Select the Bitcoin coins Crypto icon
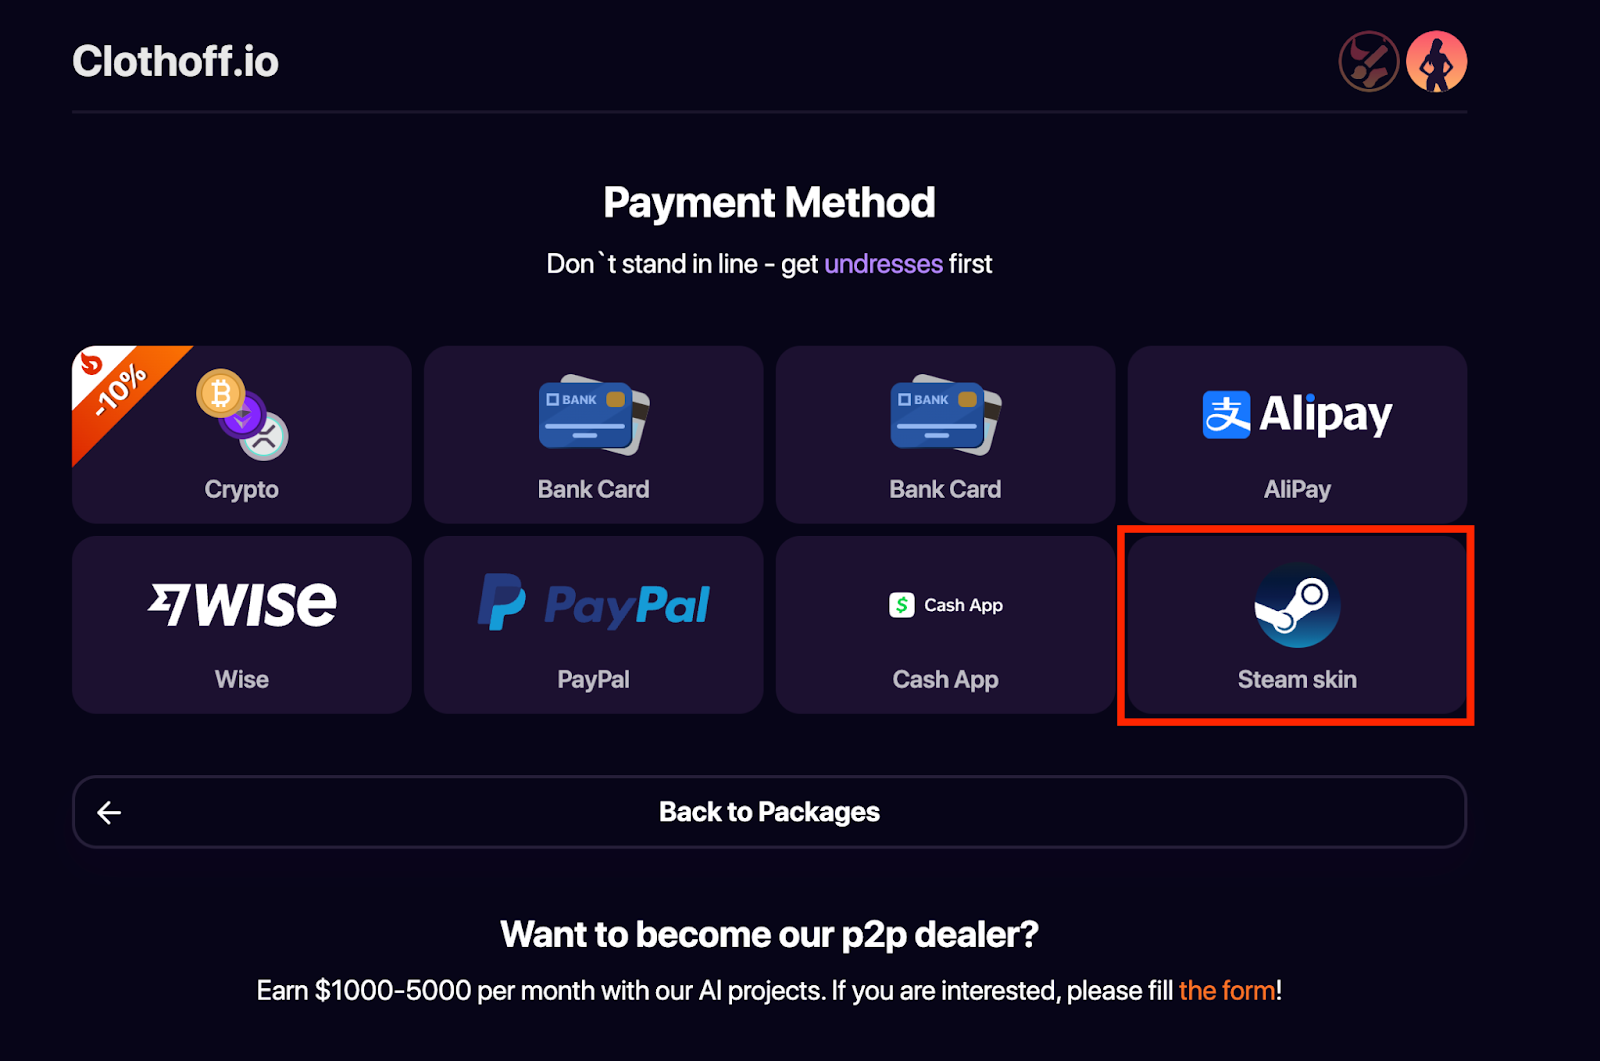The width and height of the screenshot is (1600, 1061). point(242,415)
